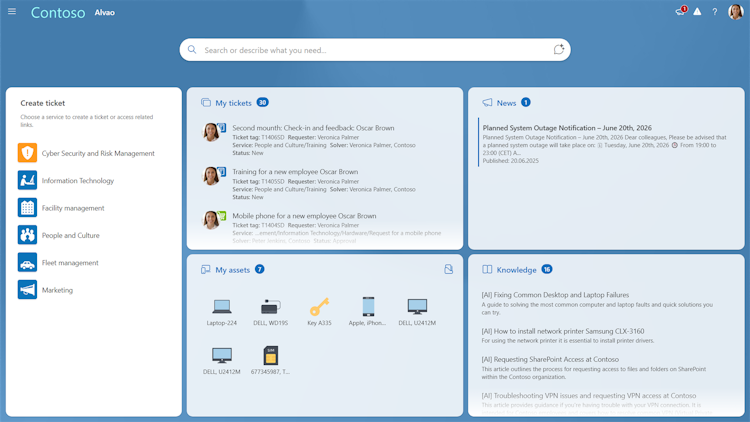This screenshot has height=422, width=750.
Task: Open article Requesting SharePoint Access at Contoso
Action: (550, 359)
